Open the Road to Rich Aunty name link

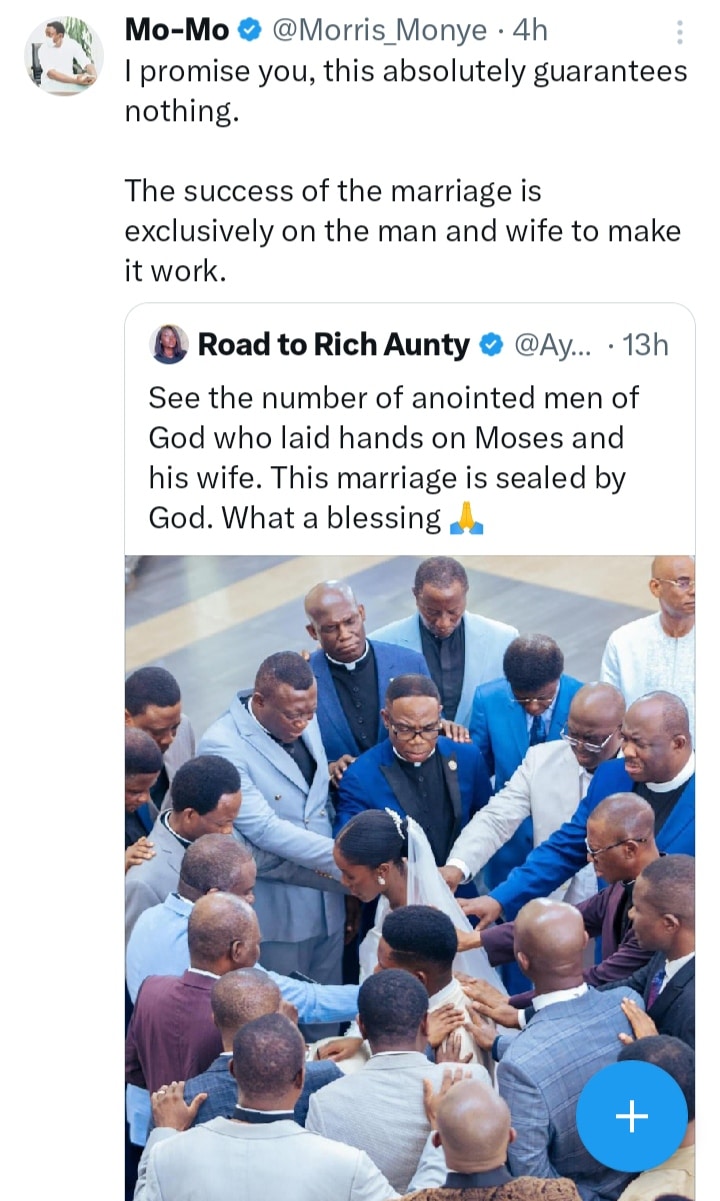[x=333, y=346]
